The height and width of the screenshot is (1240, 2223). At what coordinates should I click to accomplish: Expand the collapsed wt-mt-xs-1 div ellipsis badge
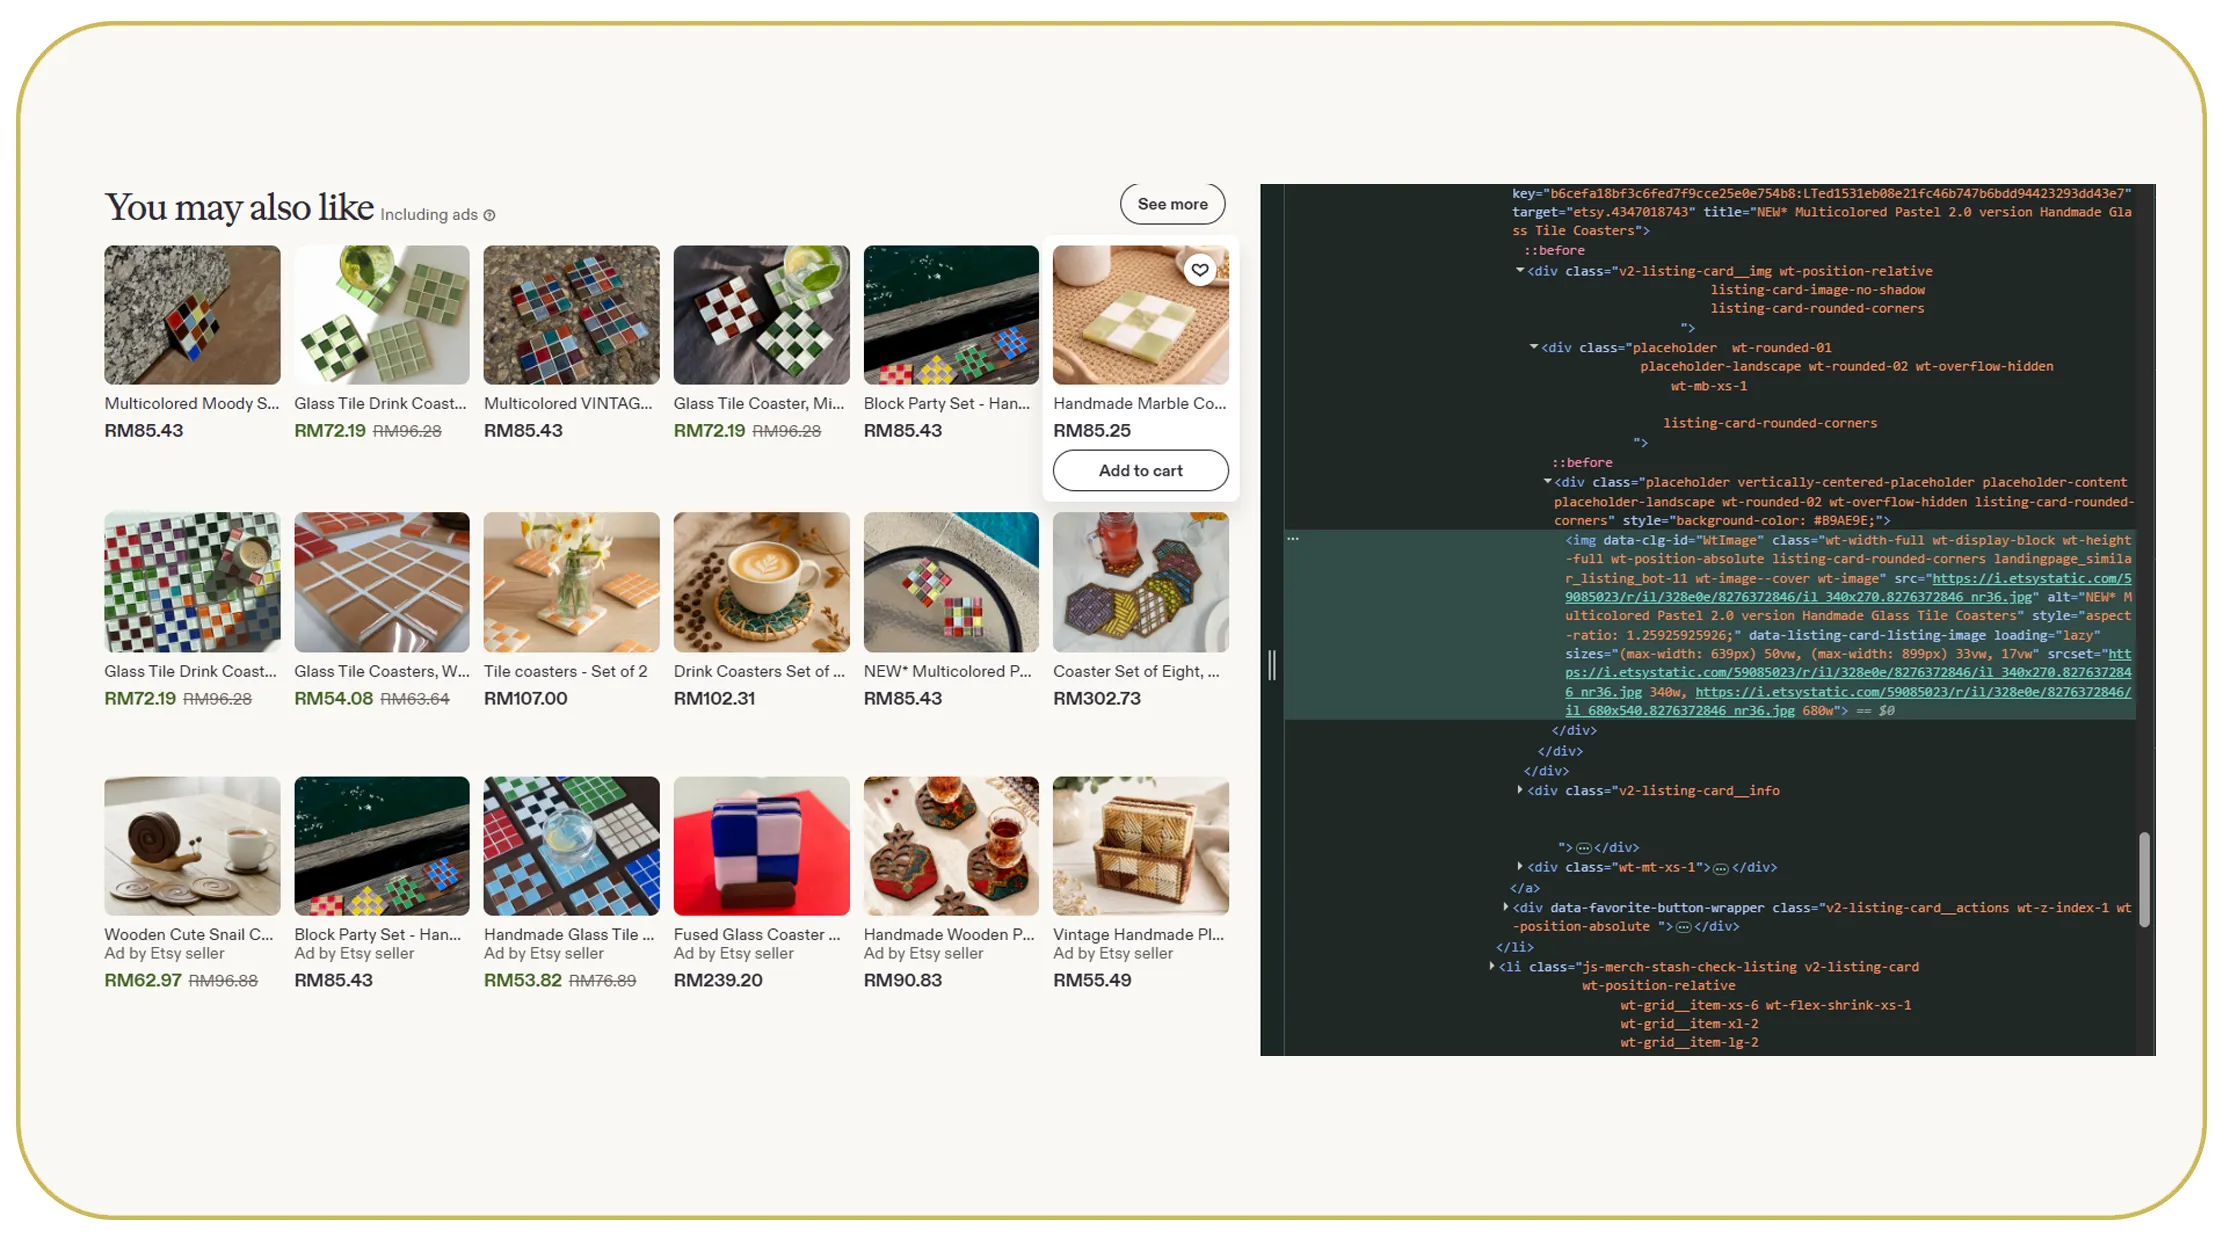(x=1720, y=868)
